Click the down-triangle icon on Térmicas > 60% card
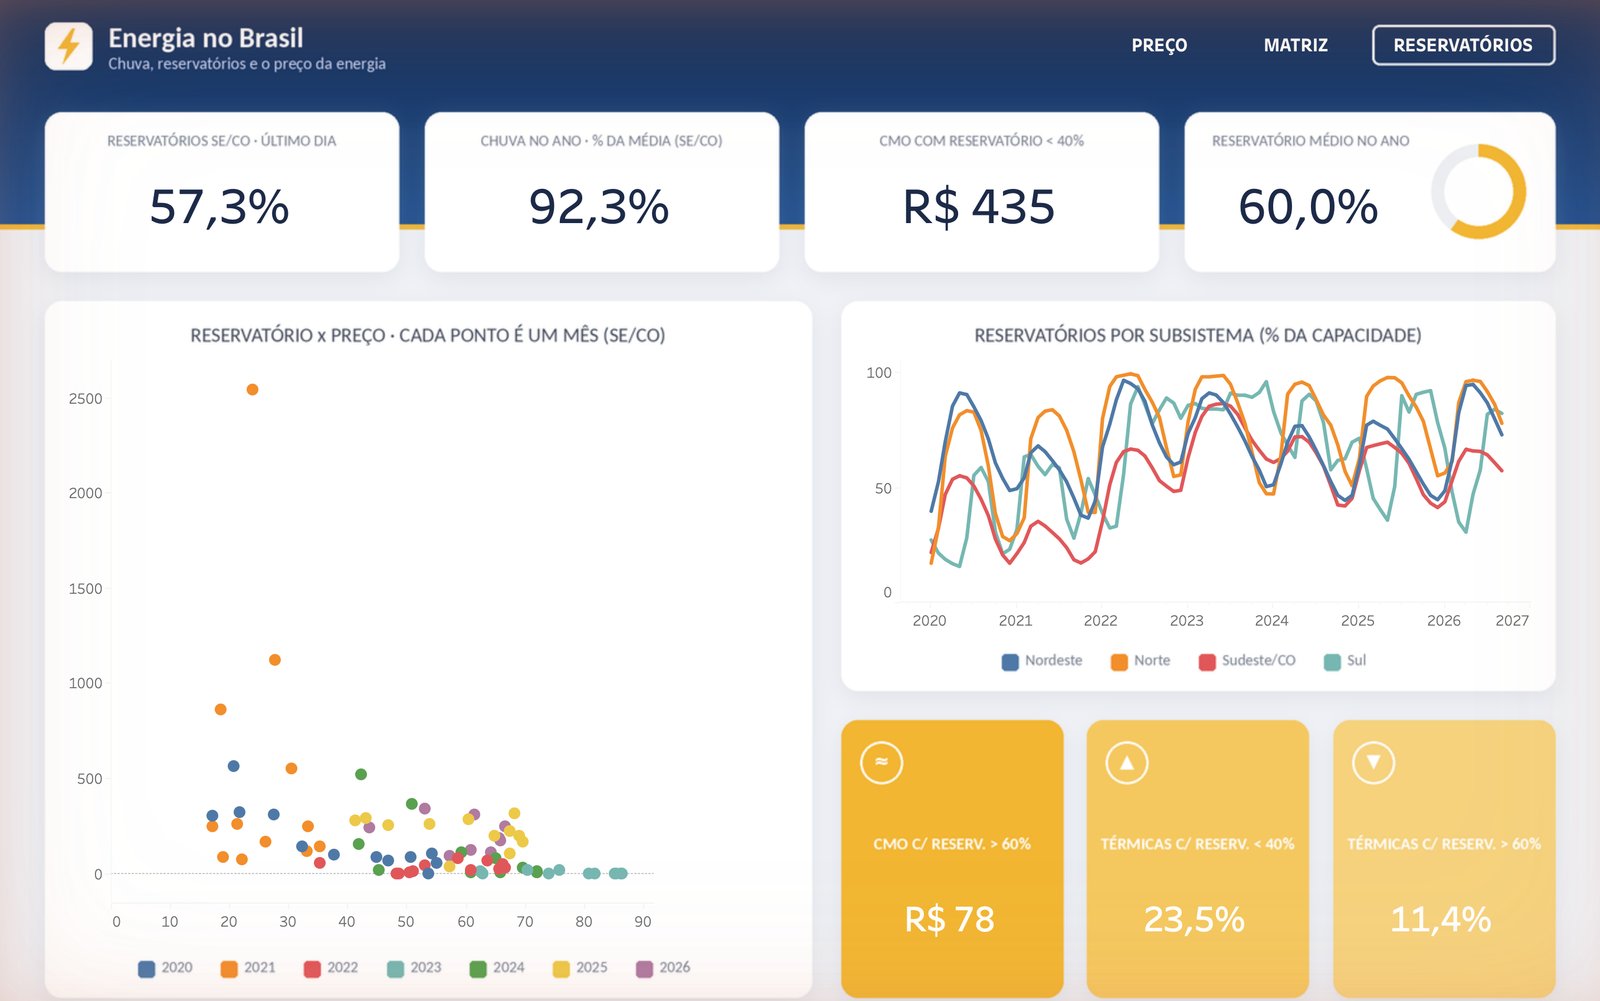1600x1001 pixels. click(1373, 762)
